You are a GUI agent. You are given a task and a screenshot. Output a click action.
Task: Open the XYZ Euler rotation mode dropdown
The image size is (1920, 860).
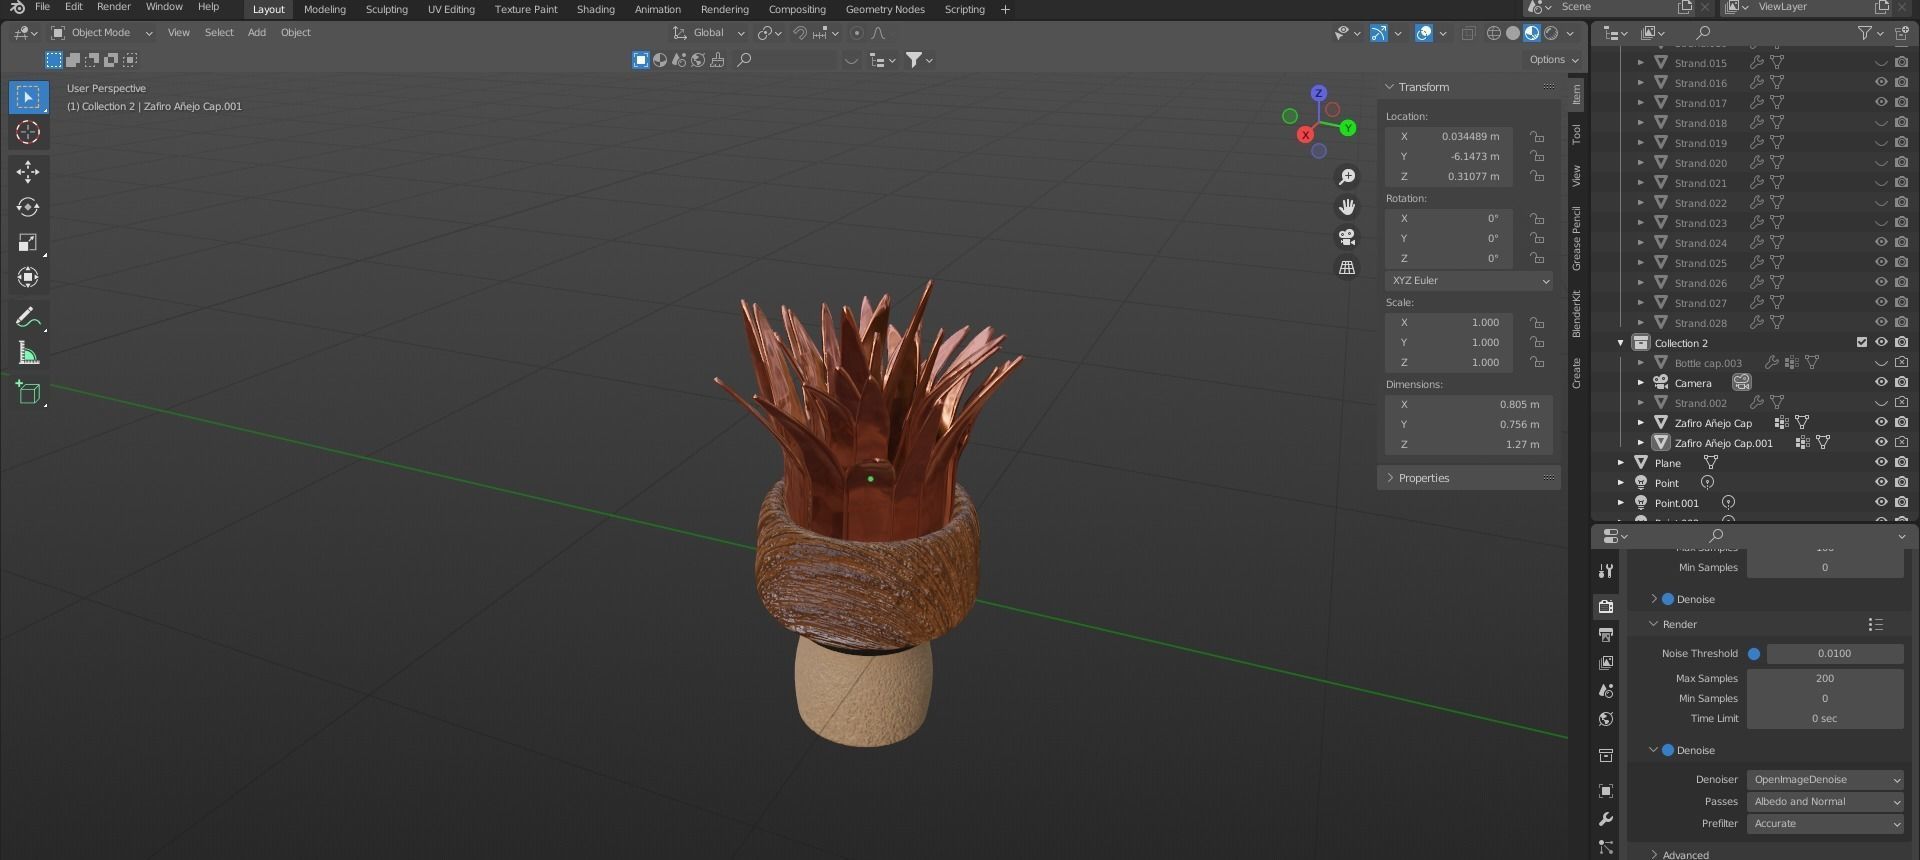click(x=1469, y=281)
